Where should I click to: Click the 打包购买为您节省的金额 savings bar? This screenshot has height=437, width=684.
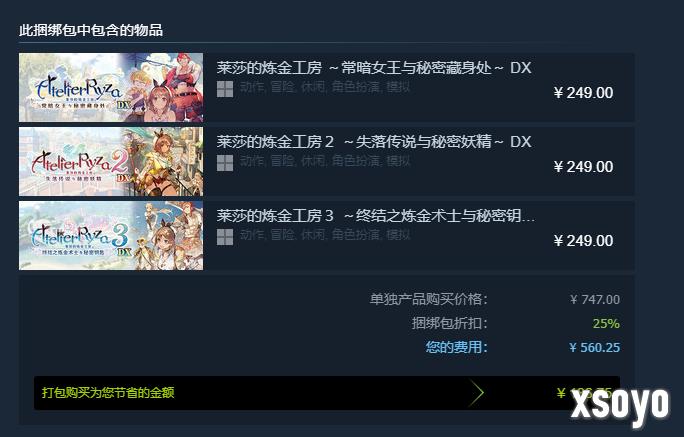tap(327, 393)
